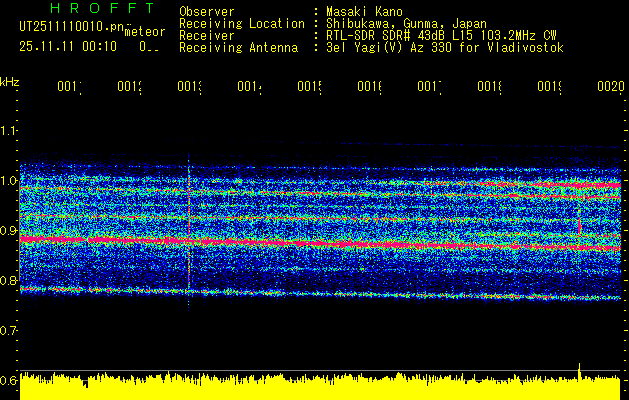Viewport: 629px width, 400px height.
Task: Click the full-height vertical noise burst line in the spectrogram
Action: click(x=189, y=231)
